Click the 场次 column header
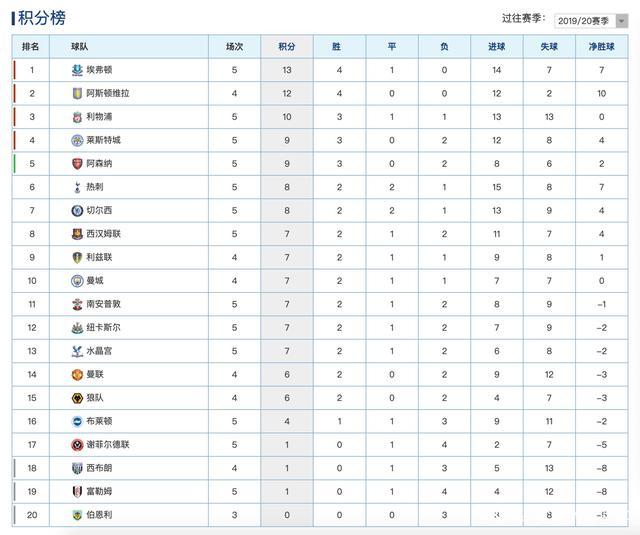This screenshot has width=640, height=535. tap(234, 46)
